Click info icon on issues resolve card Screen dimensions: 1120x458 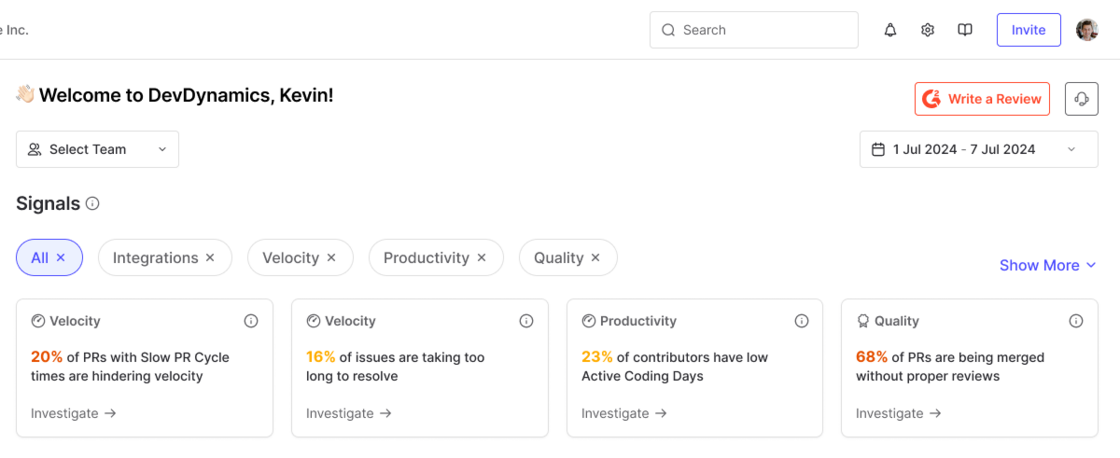(526, 321)
